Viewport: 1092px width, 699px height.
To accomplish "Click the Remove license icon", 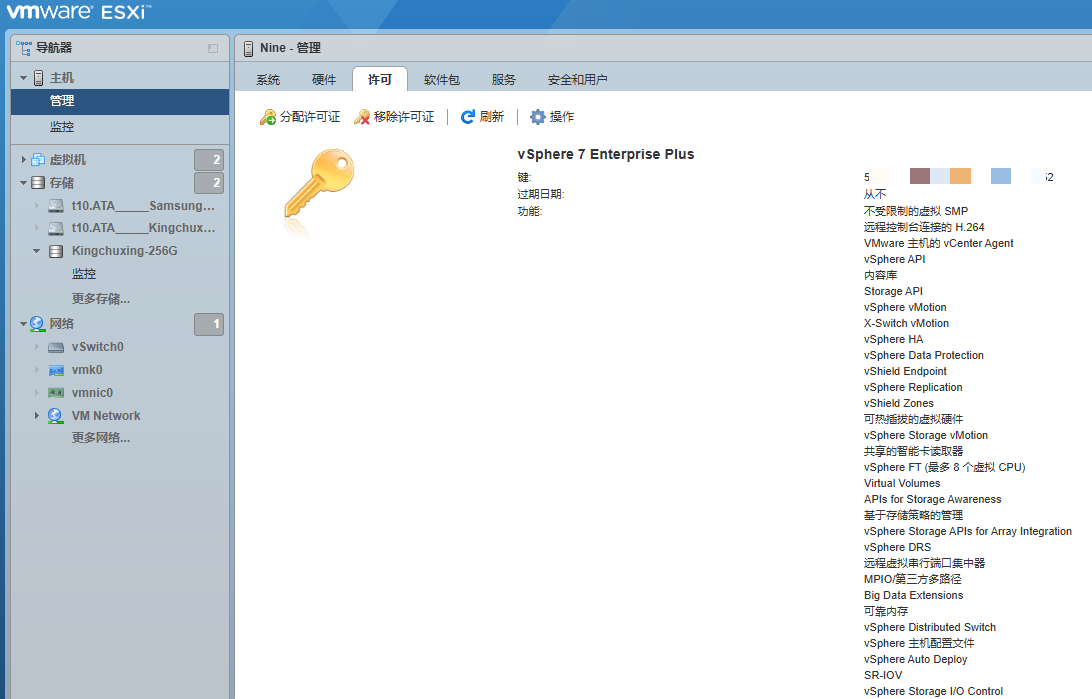I will coord(362,117).
